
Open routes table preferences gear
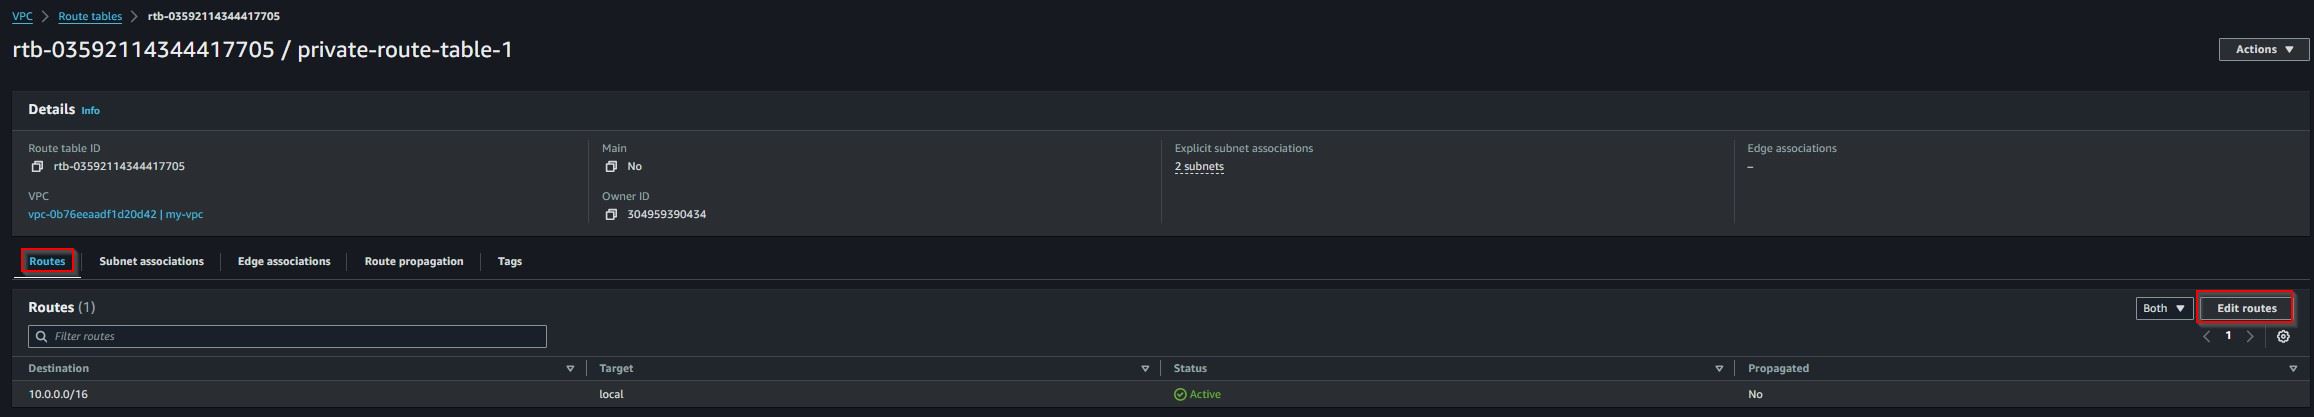(2283, 337)
